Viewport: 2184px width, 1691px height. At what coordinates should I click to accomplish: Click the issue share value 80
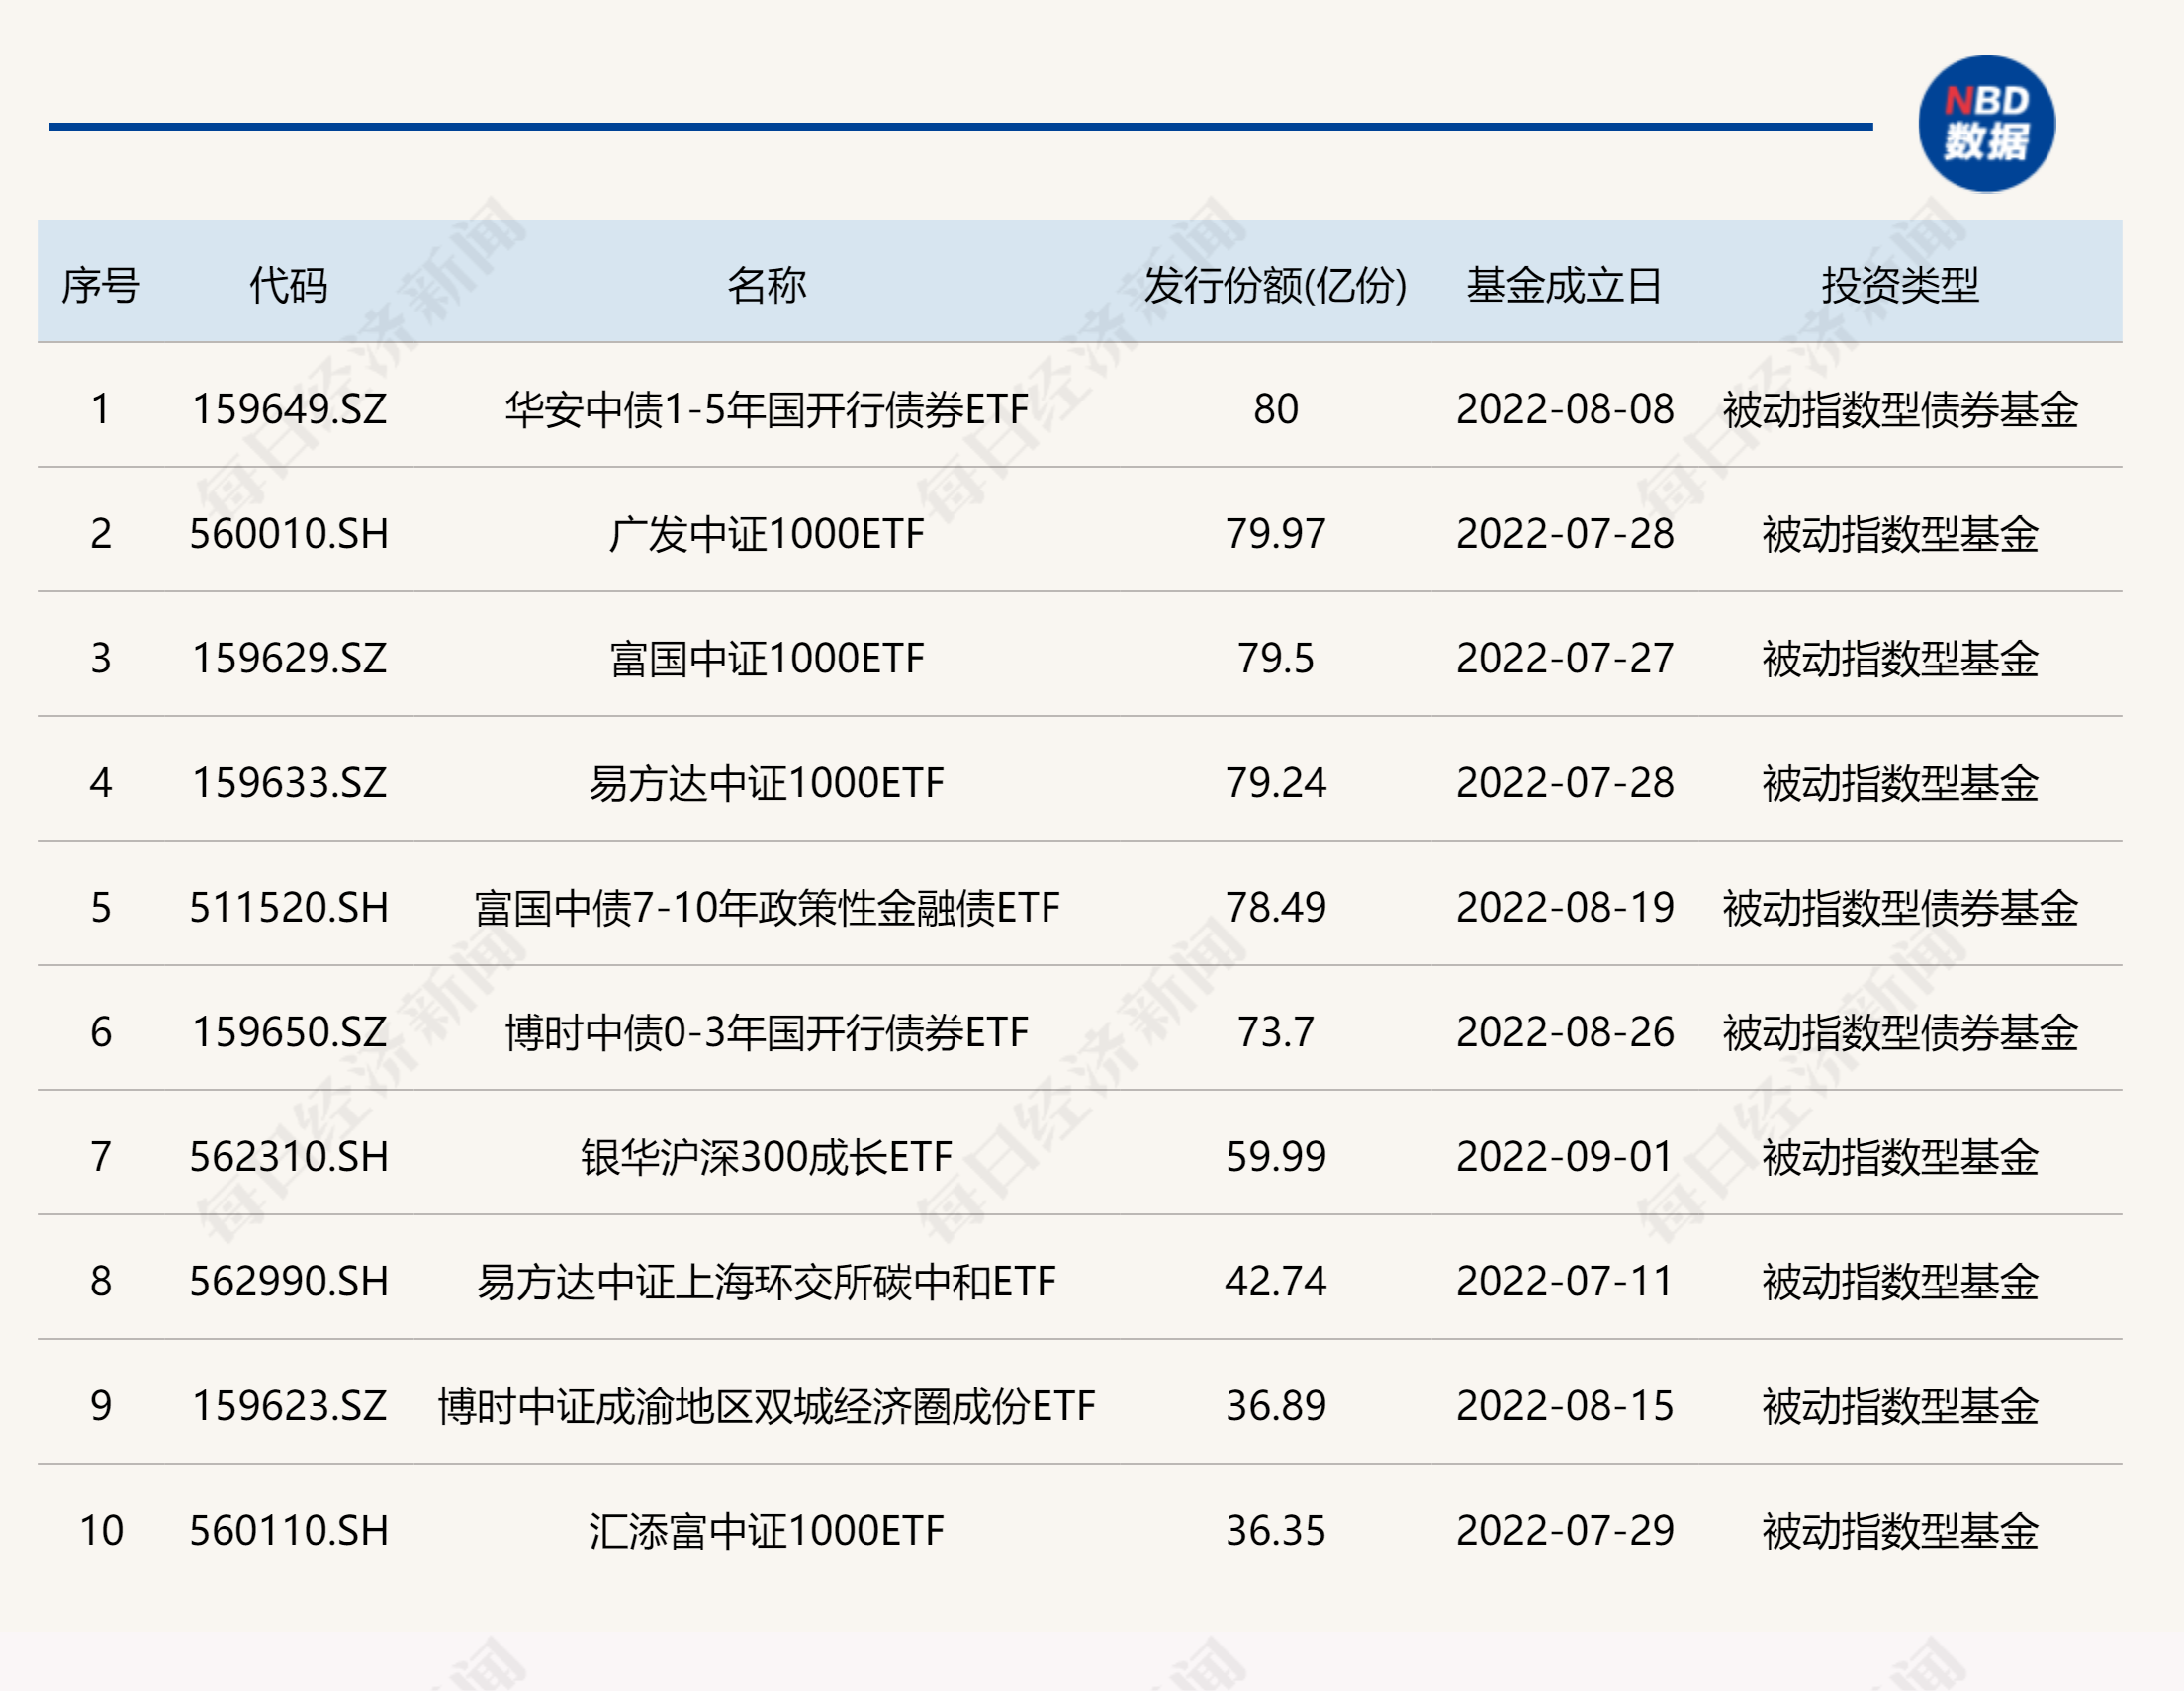(x=1276, y=409)
